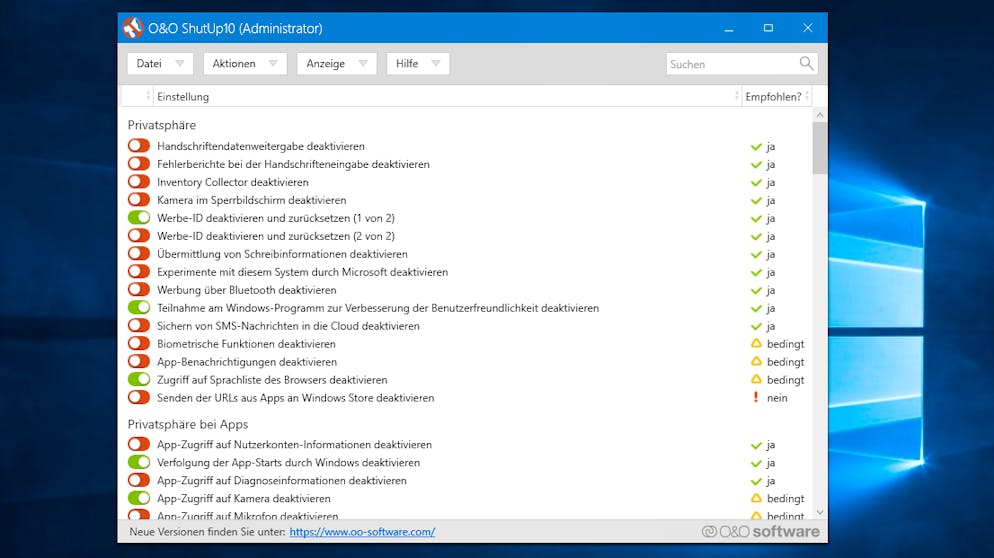The image size is (994, 558).
Task: Toggle Kamera im Sperrbildschirm deaktivieren switch
Action: 139,200
